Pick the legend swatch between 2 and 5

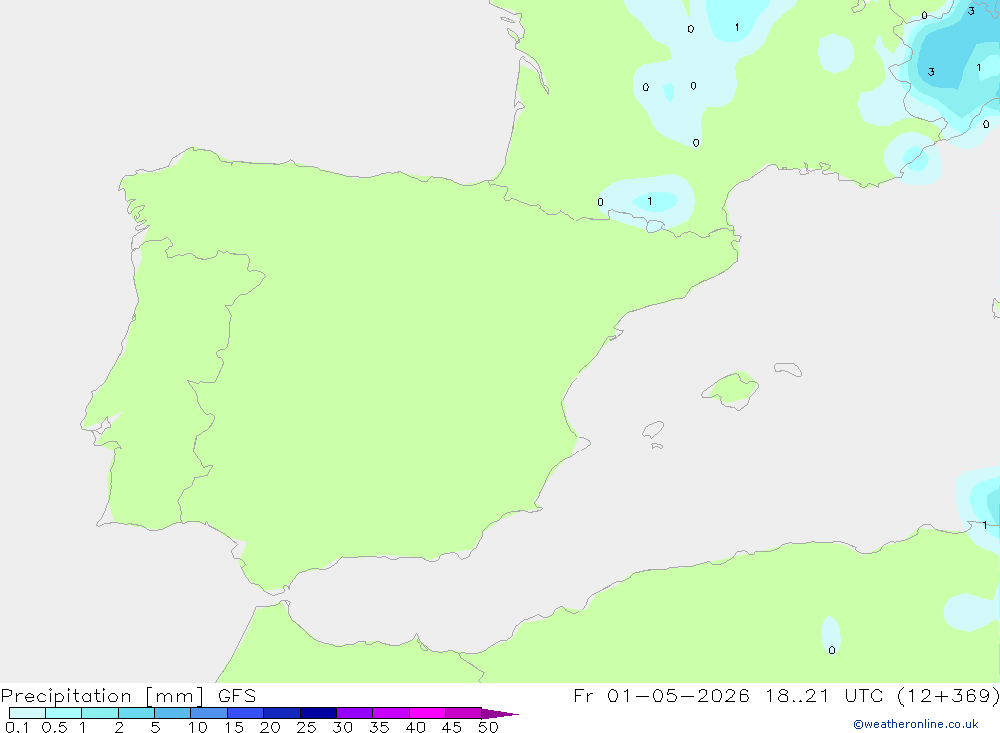[136, 713]
